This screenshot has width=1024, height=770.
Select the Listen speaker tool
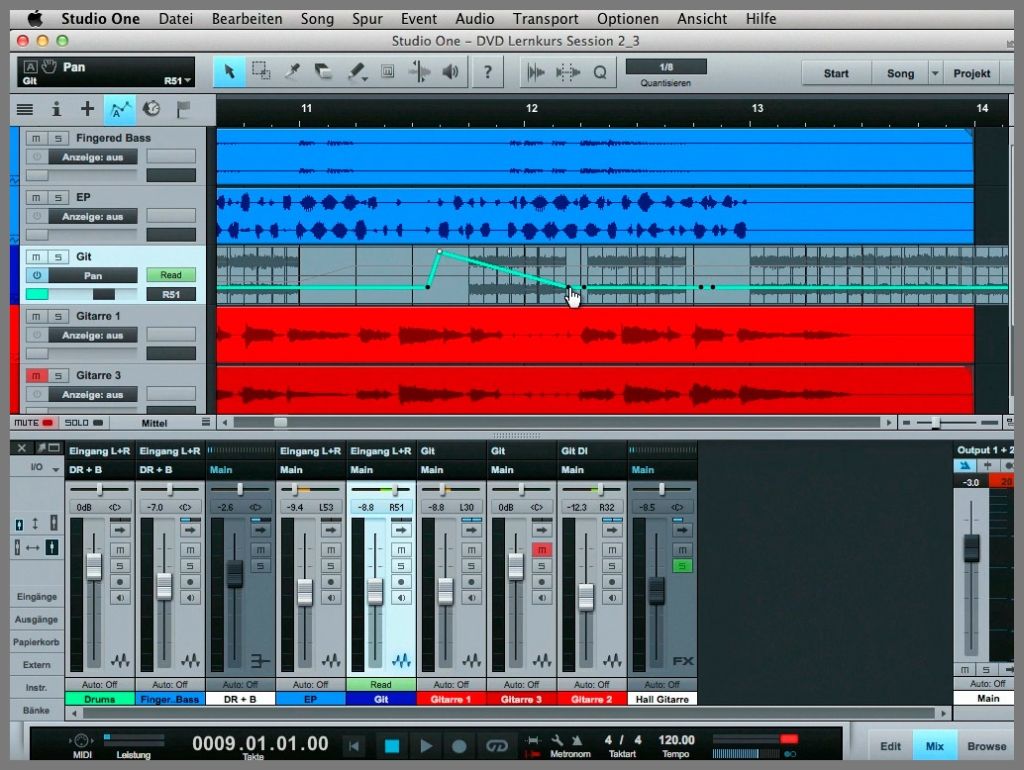451,71
